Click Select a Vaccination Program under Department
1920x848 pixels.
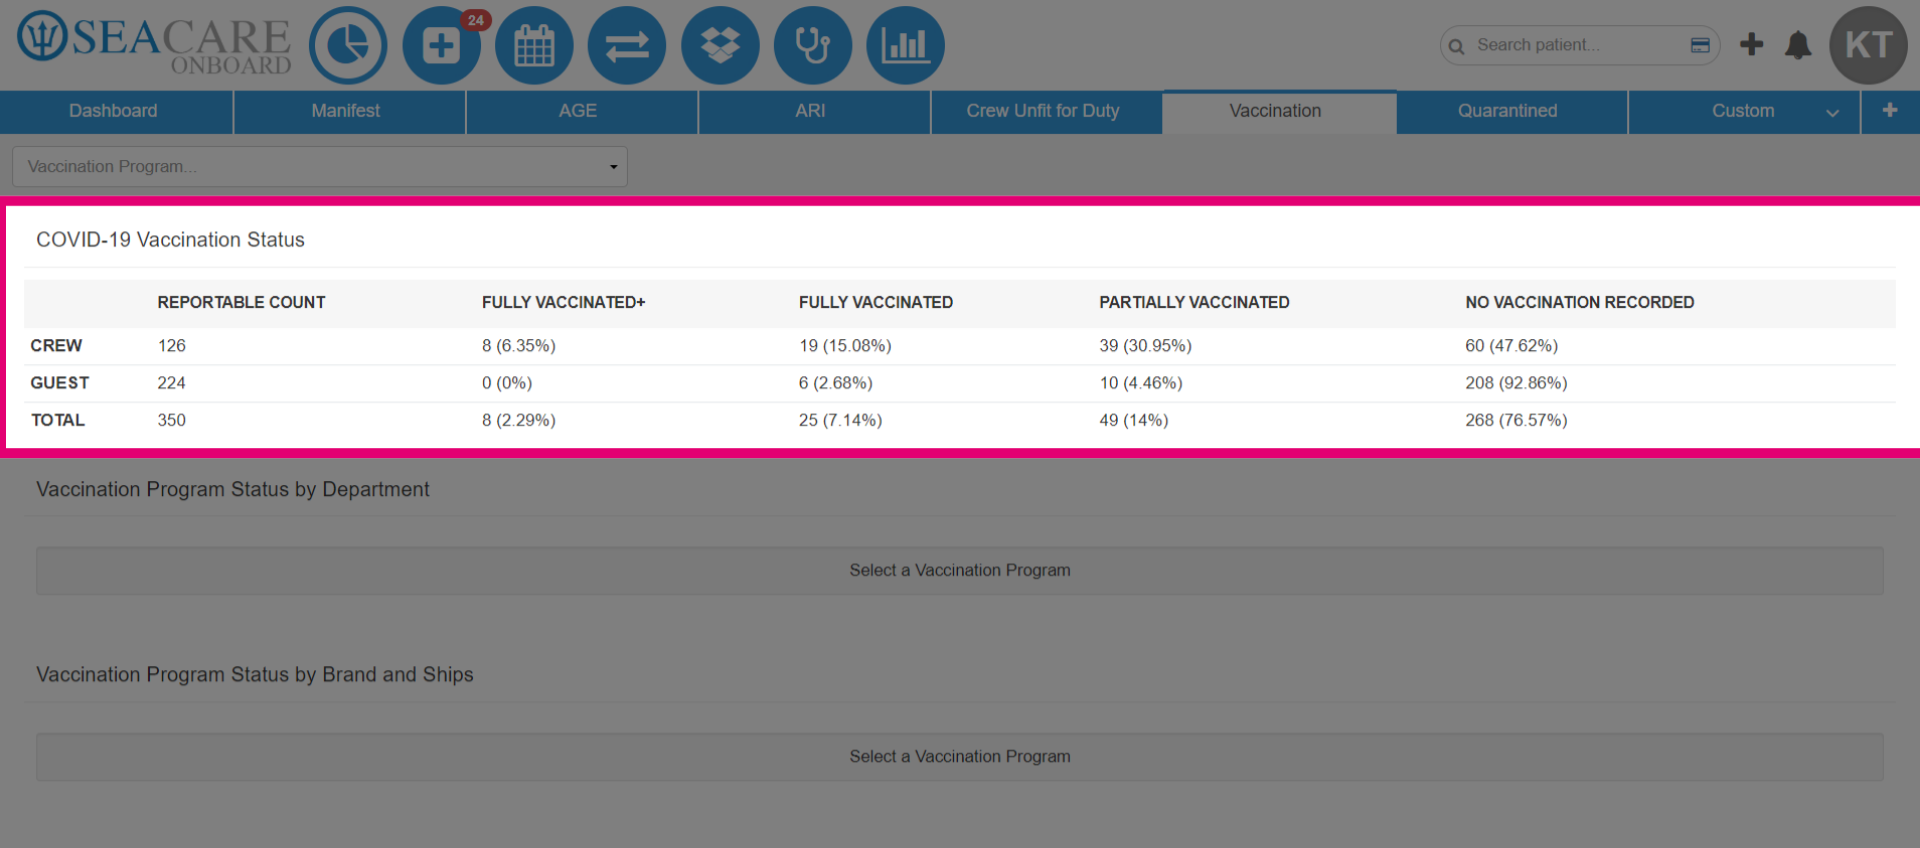(x=960, y=571)
